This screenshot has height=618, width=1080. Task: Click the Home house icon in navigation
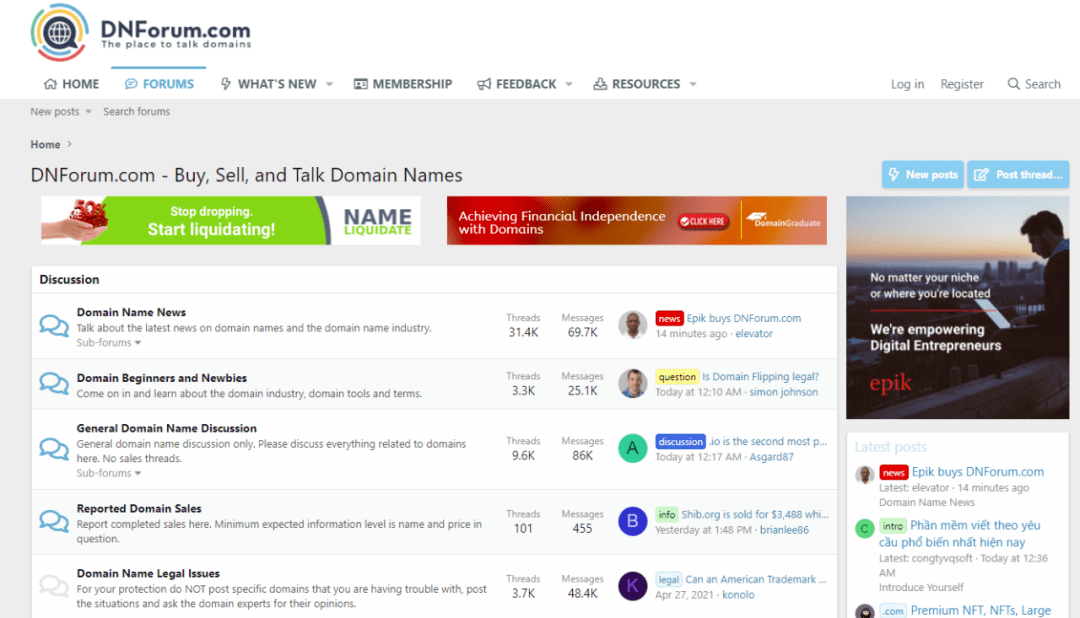point(50,84)
